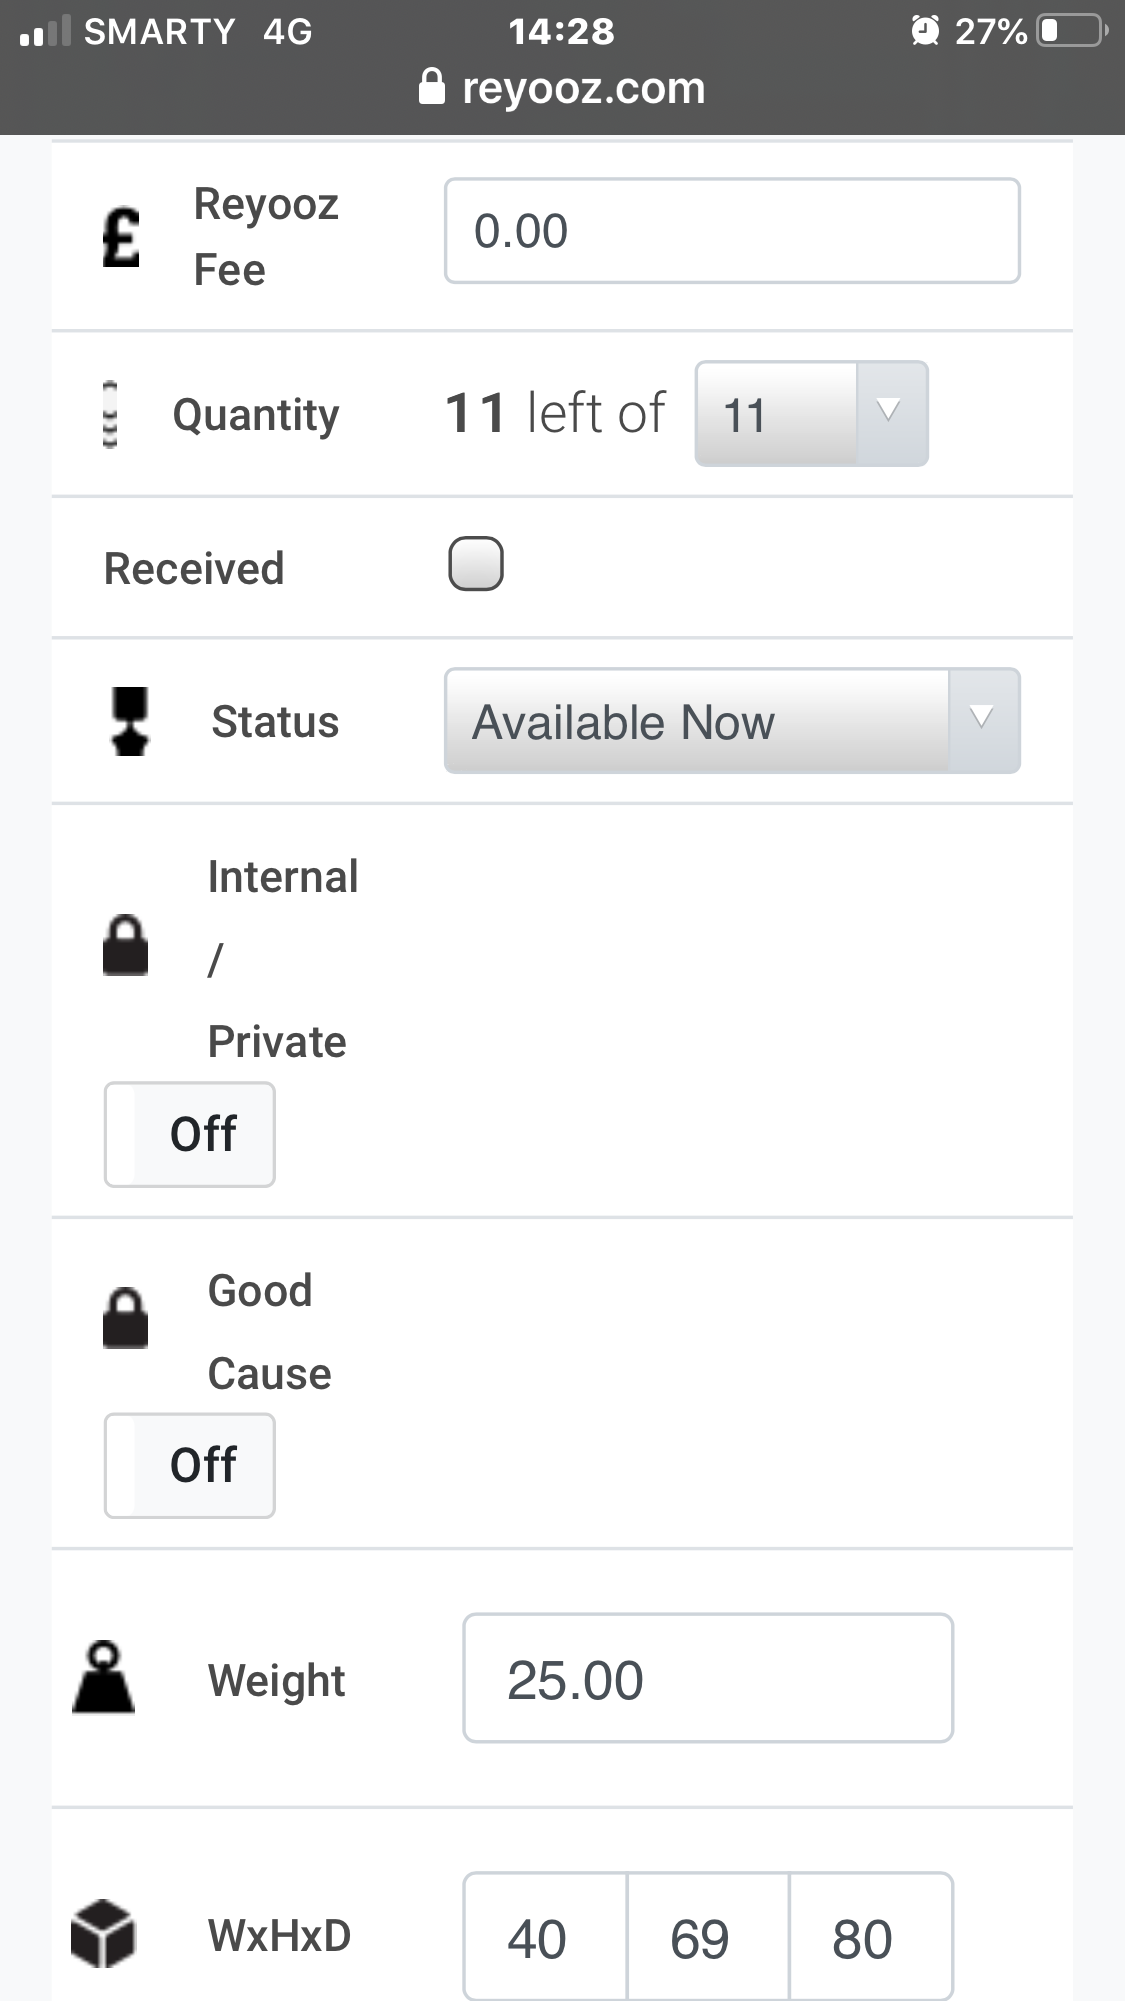Screen dimensions: 1125x2001
Task: Toggle the Good Cause switch
Action: (190, 1466)
